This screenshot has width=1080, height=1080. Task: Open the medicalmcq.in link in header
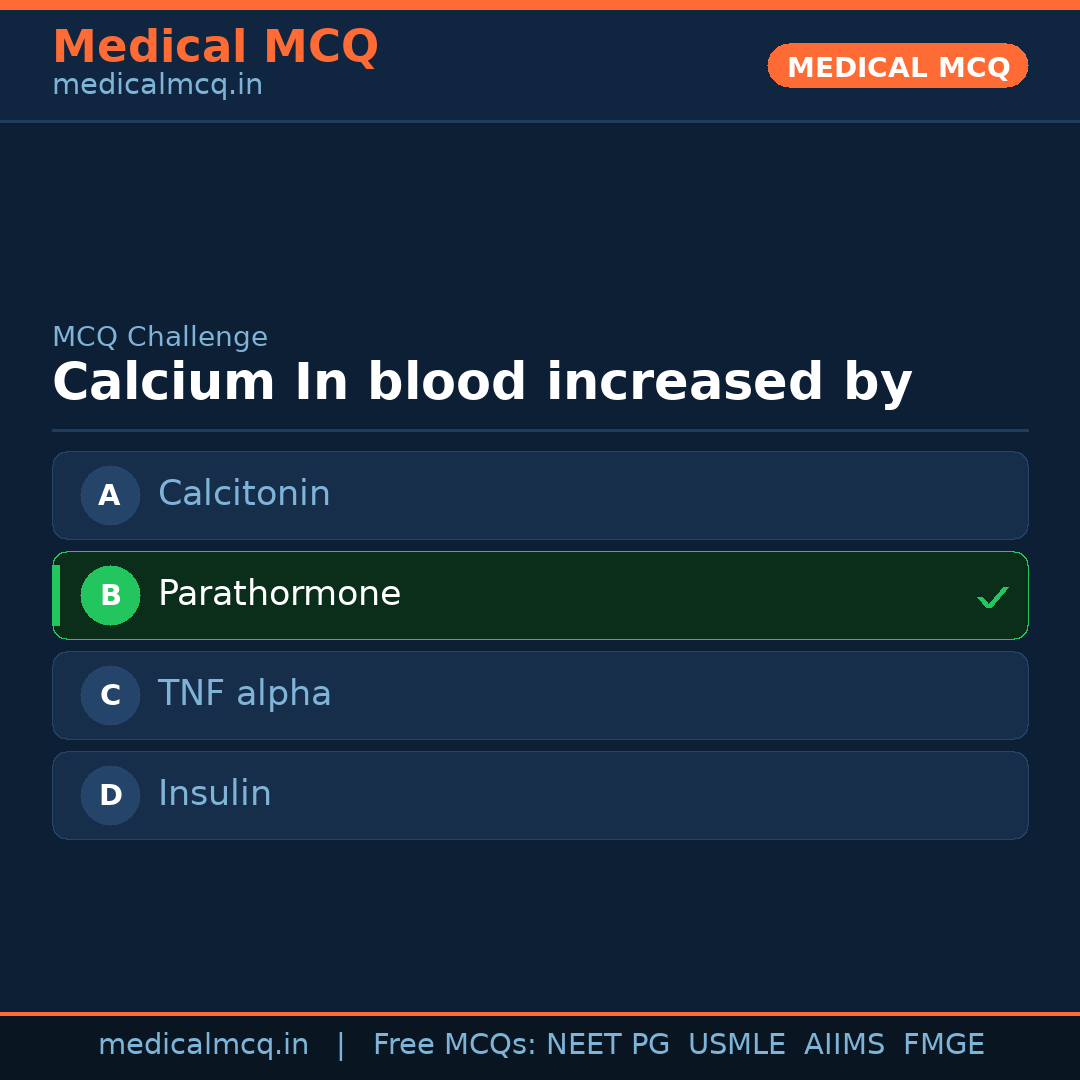(x=157, y=84)
